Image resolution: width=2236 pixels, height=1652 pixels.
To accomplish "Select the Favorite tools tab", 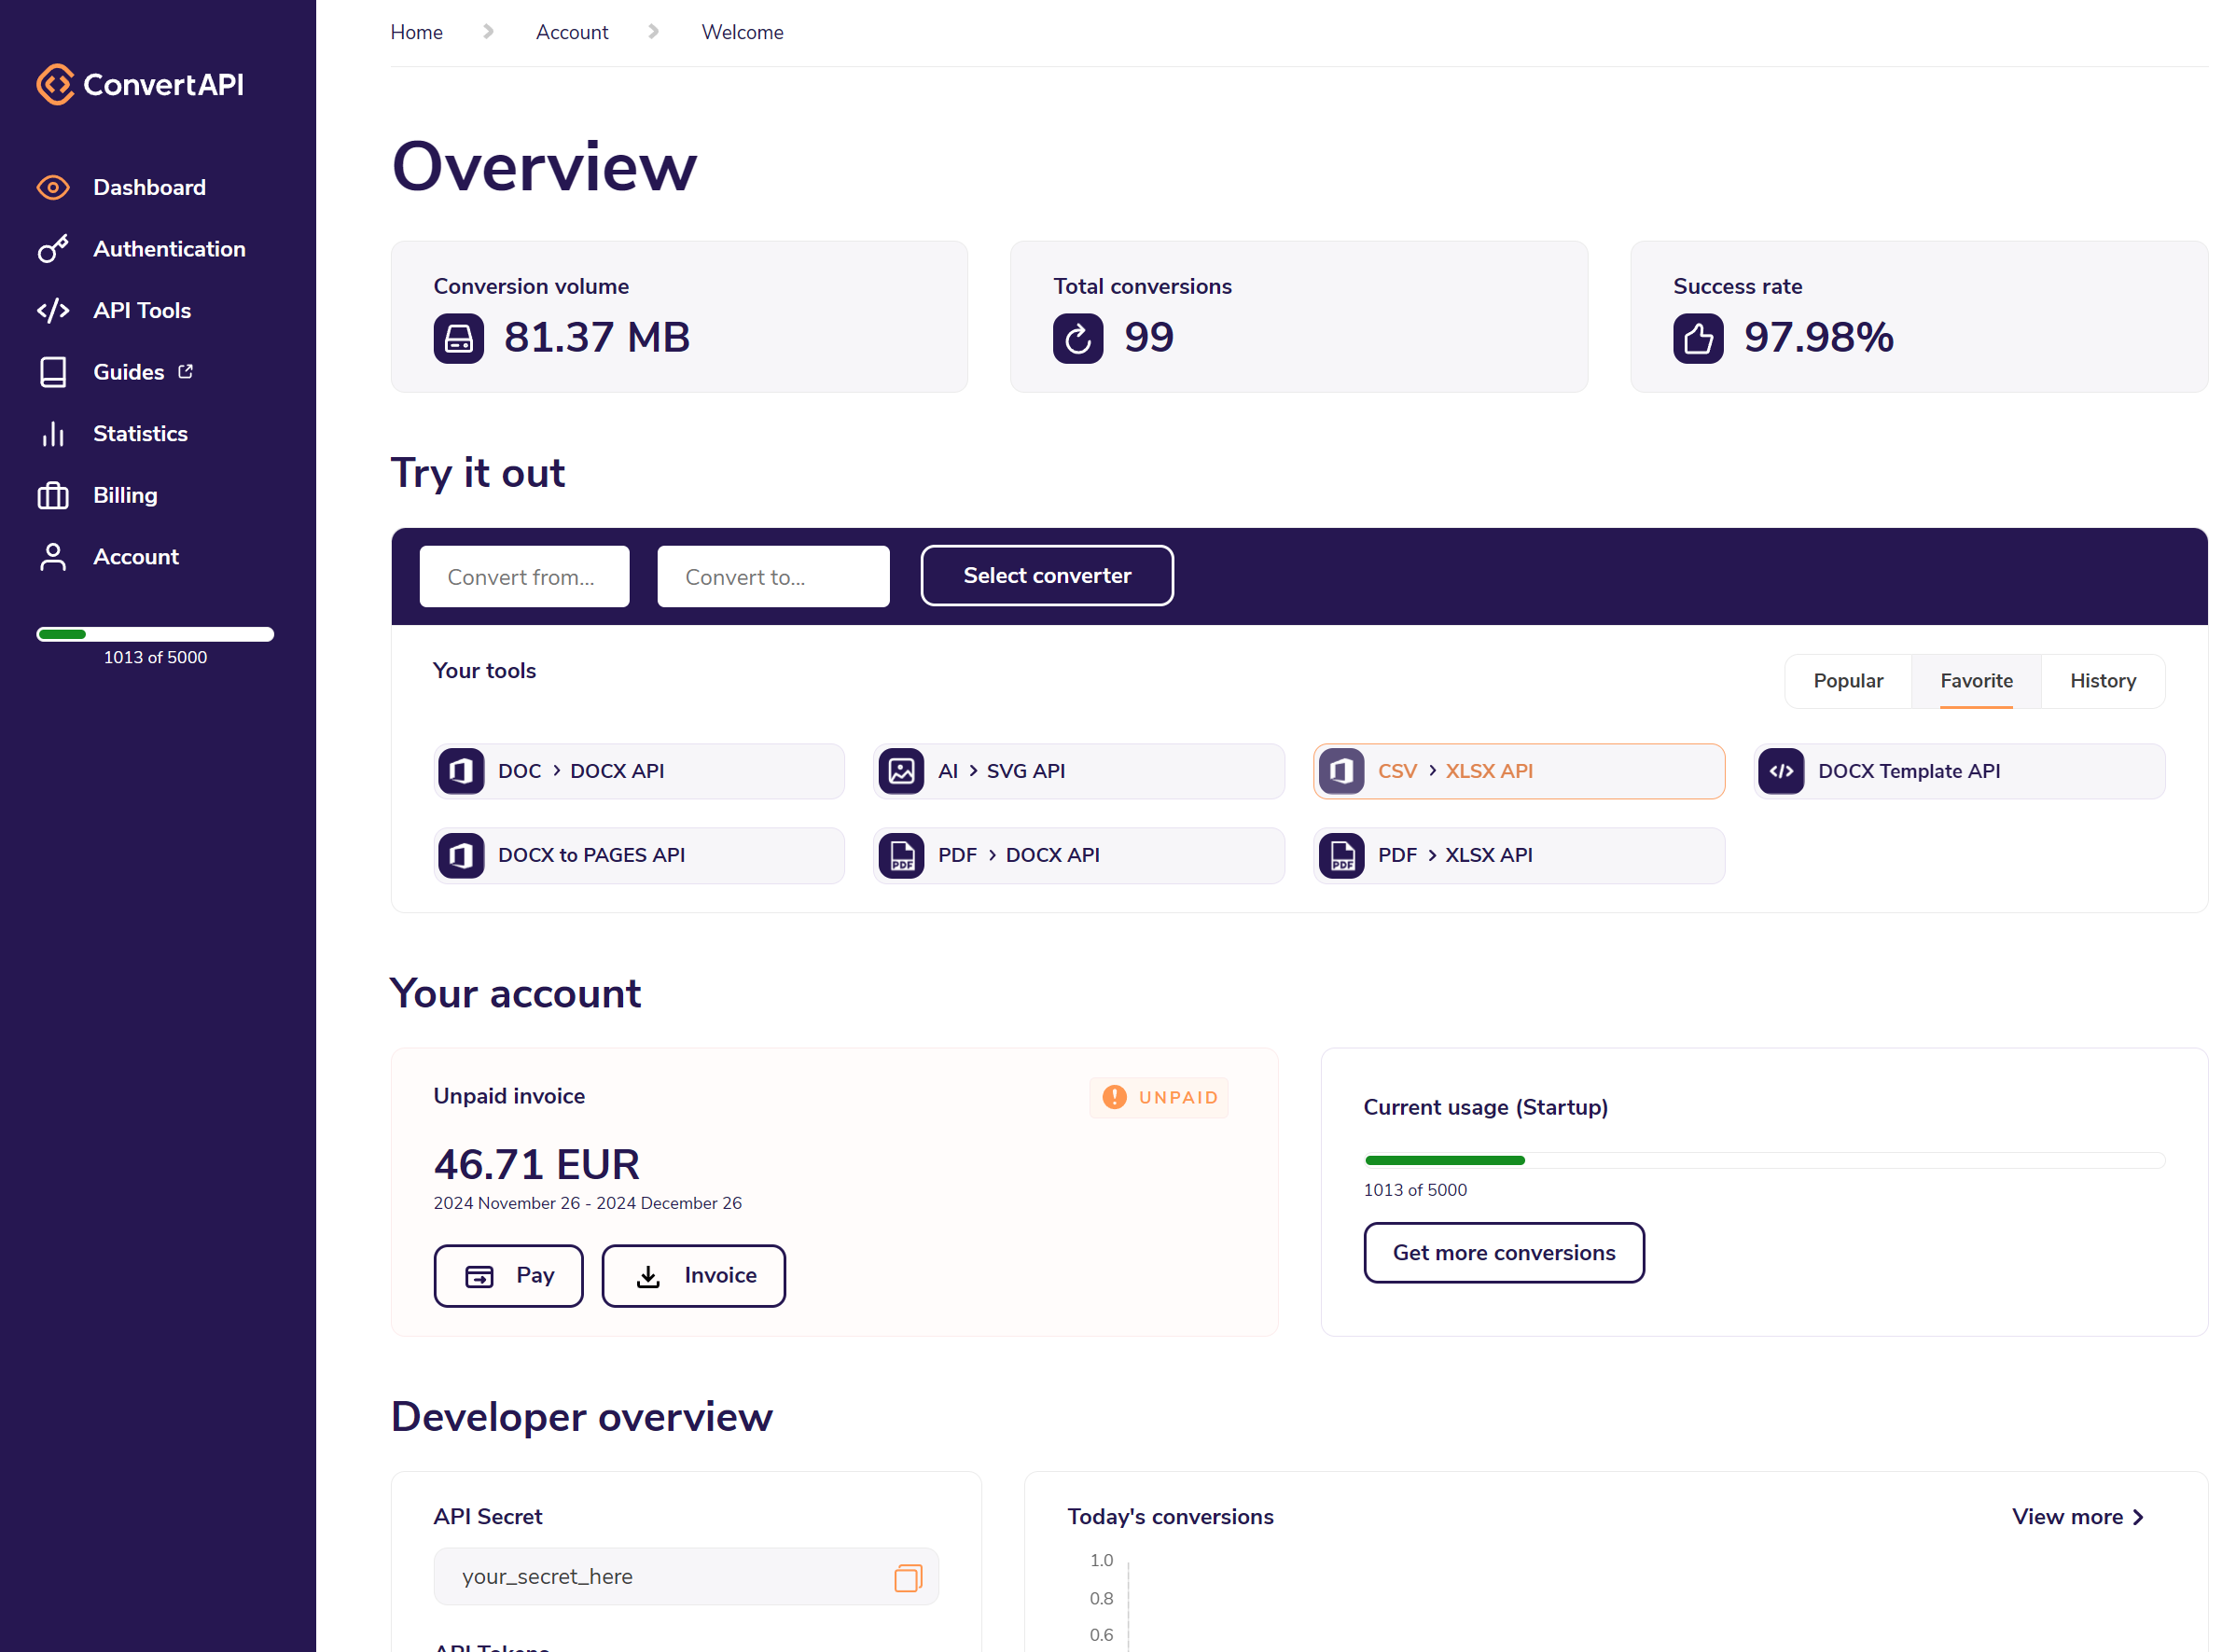I will (1976, 681).
